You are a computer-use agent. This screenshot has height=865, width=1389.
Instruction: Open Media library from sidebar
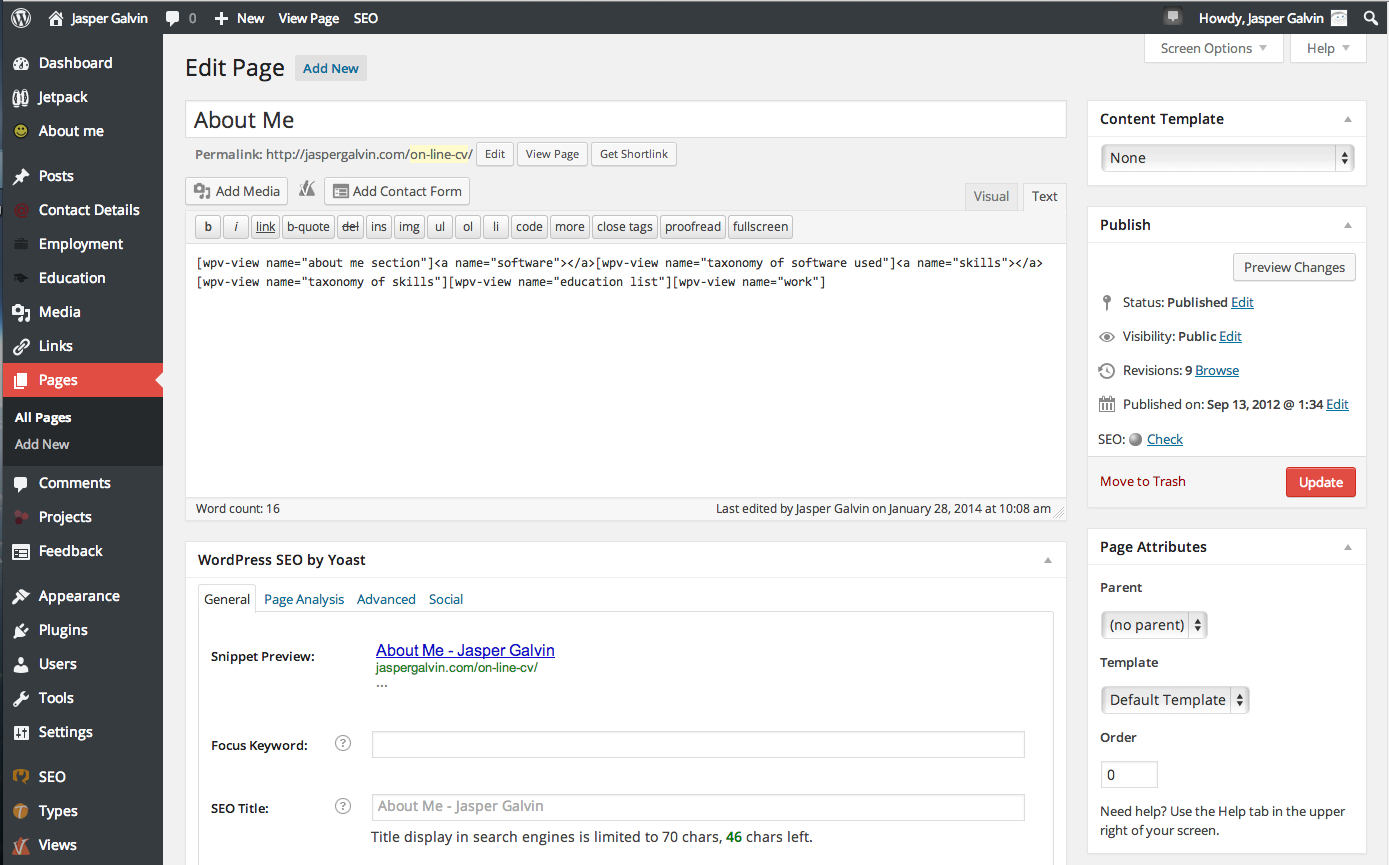59,312
